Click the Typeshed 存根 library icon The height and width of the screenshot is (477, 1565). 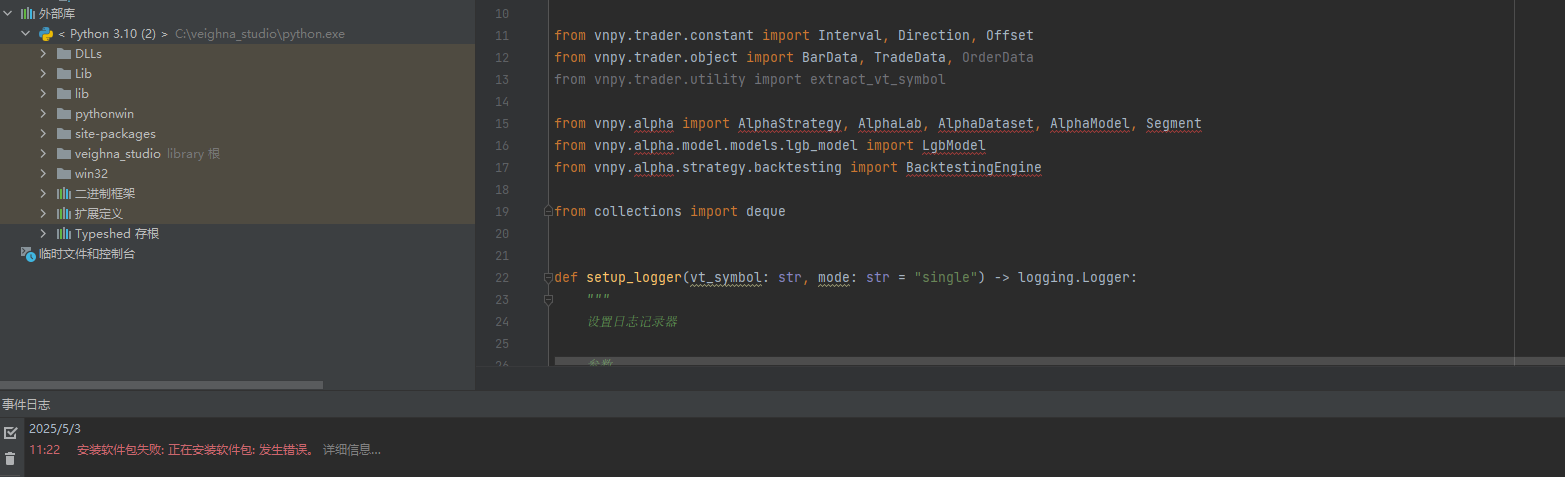(64, 234)
